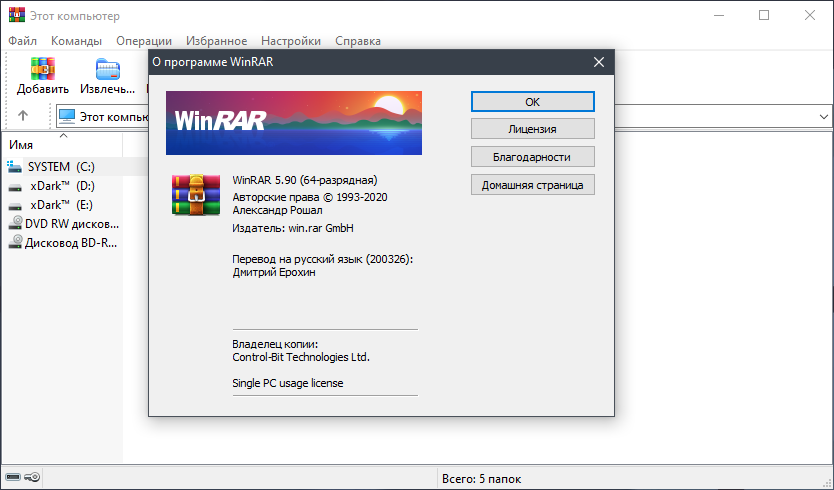Open the Операции menu
The height and width of the screenshot is (490, 834).
pos(144,41)
